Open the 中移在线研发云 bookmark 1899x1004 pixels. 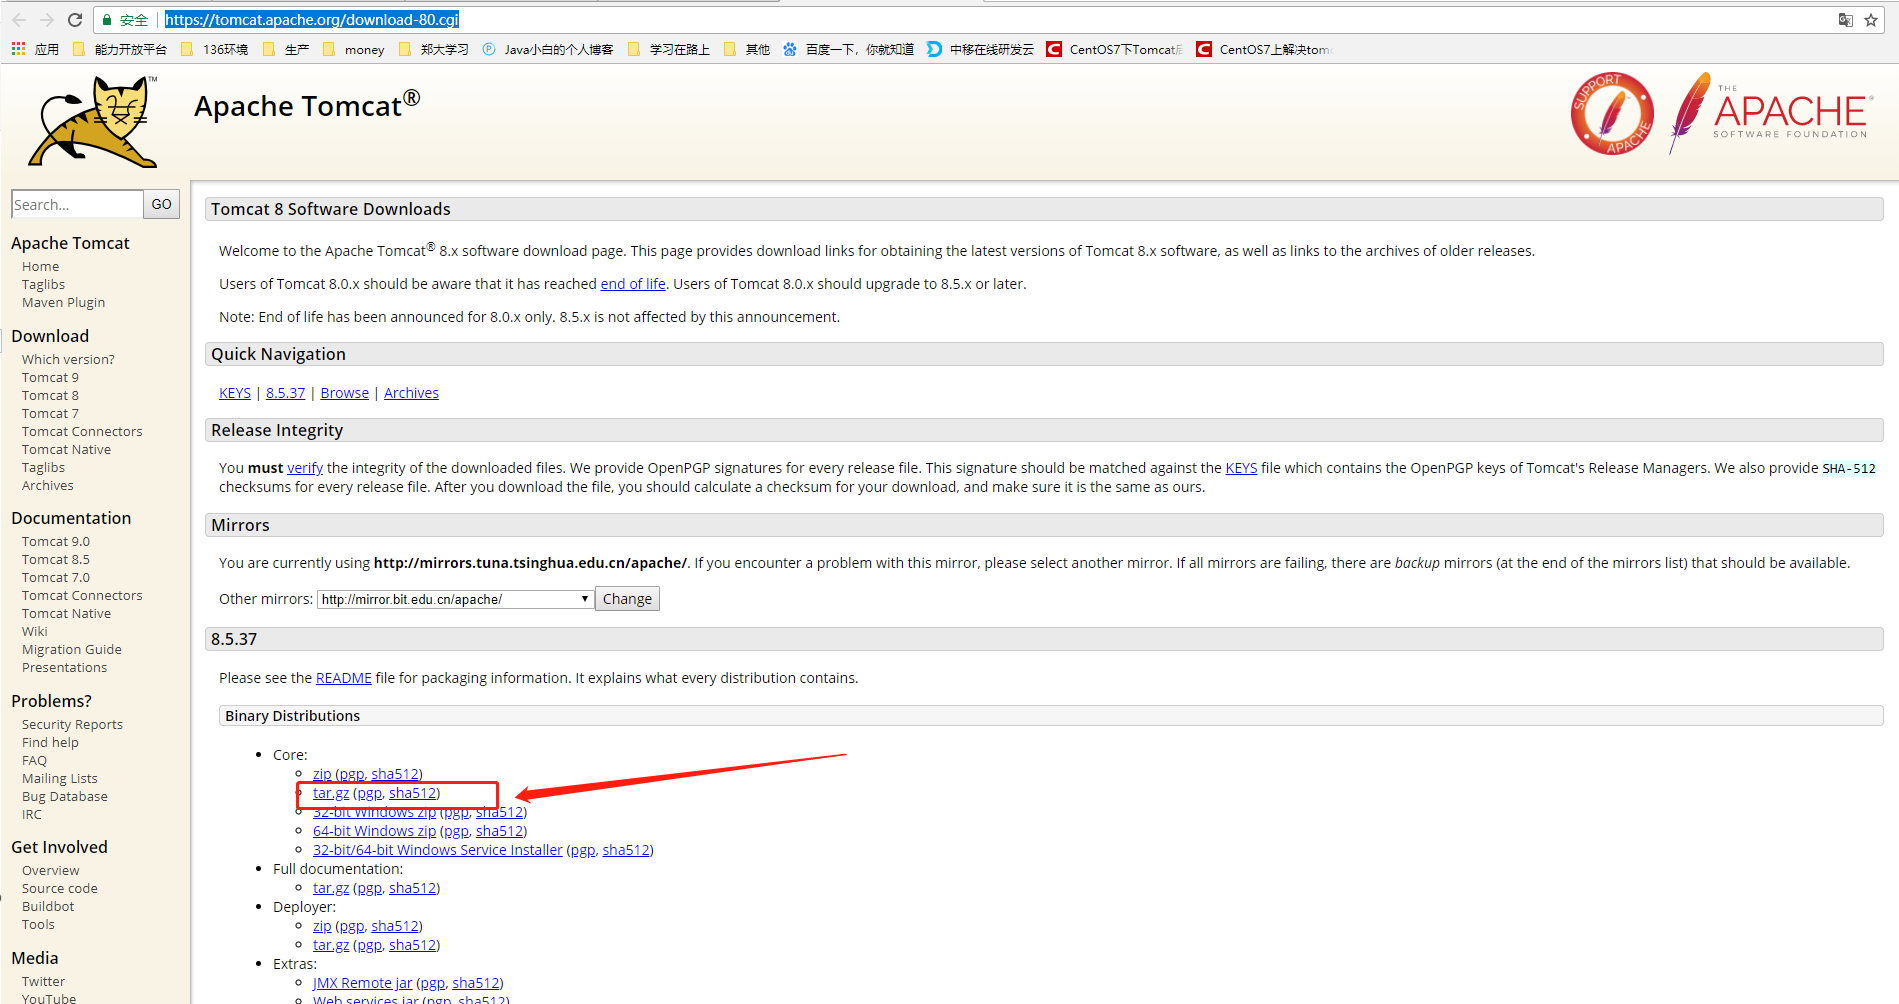coord(981,49)
